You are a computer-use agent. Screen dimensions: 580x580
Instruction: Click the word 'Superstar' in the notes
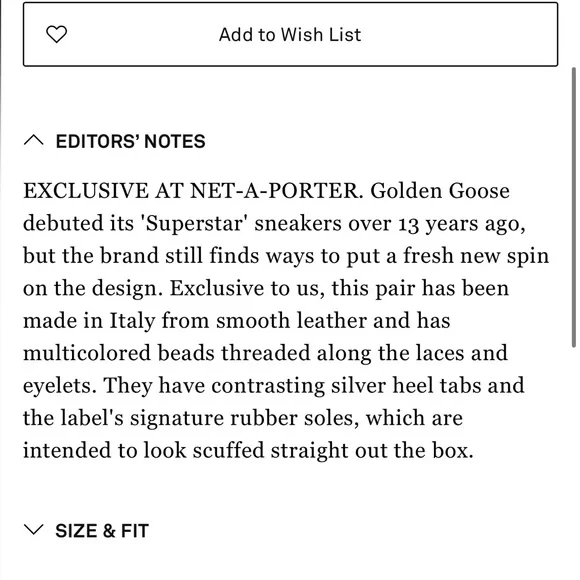[194, 224]
